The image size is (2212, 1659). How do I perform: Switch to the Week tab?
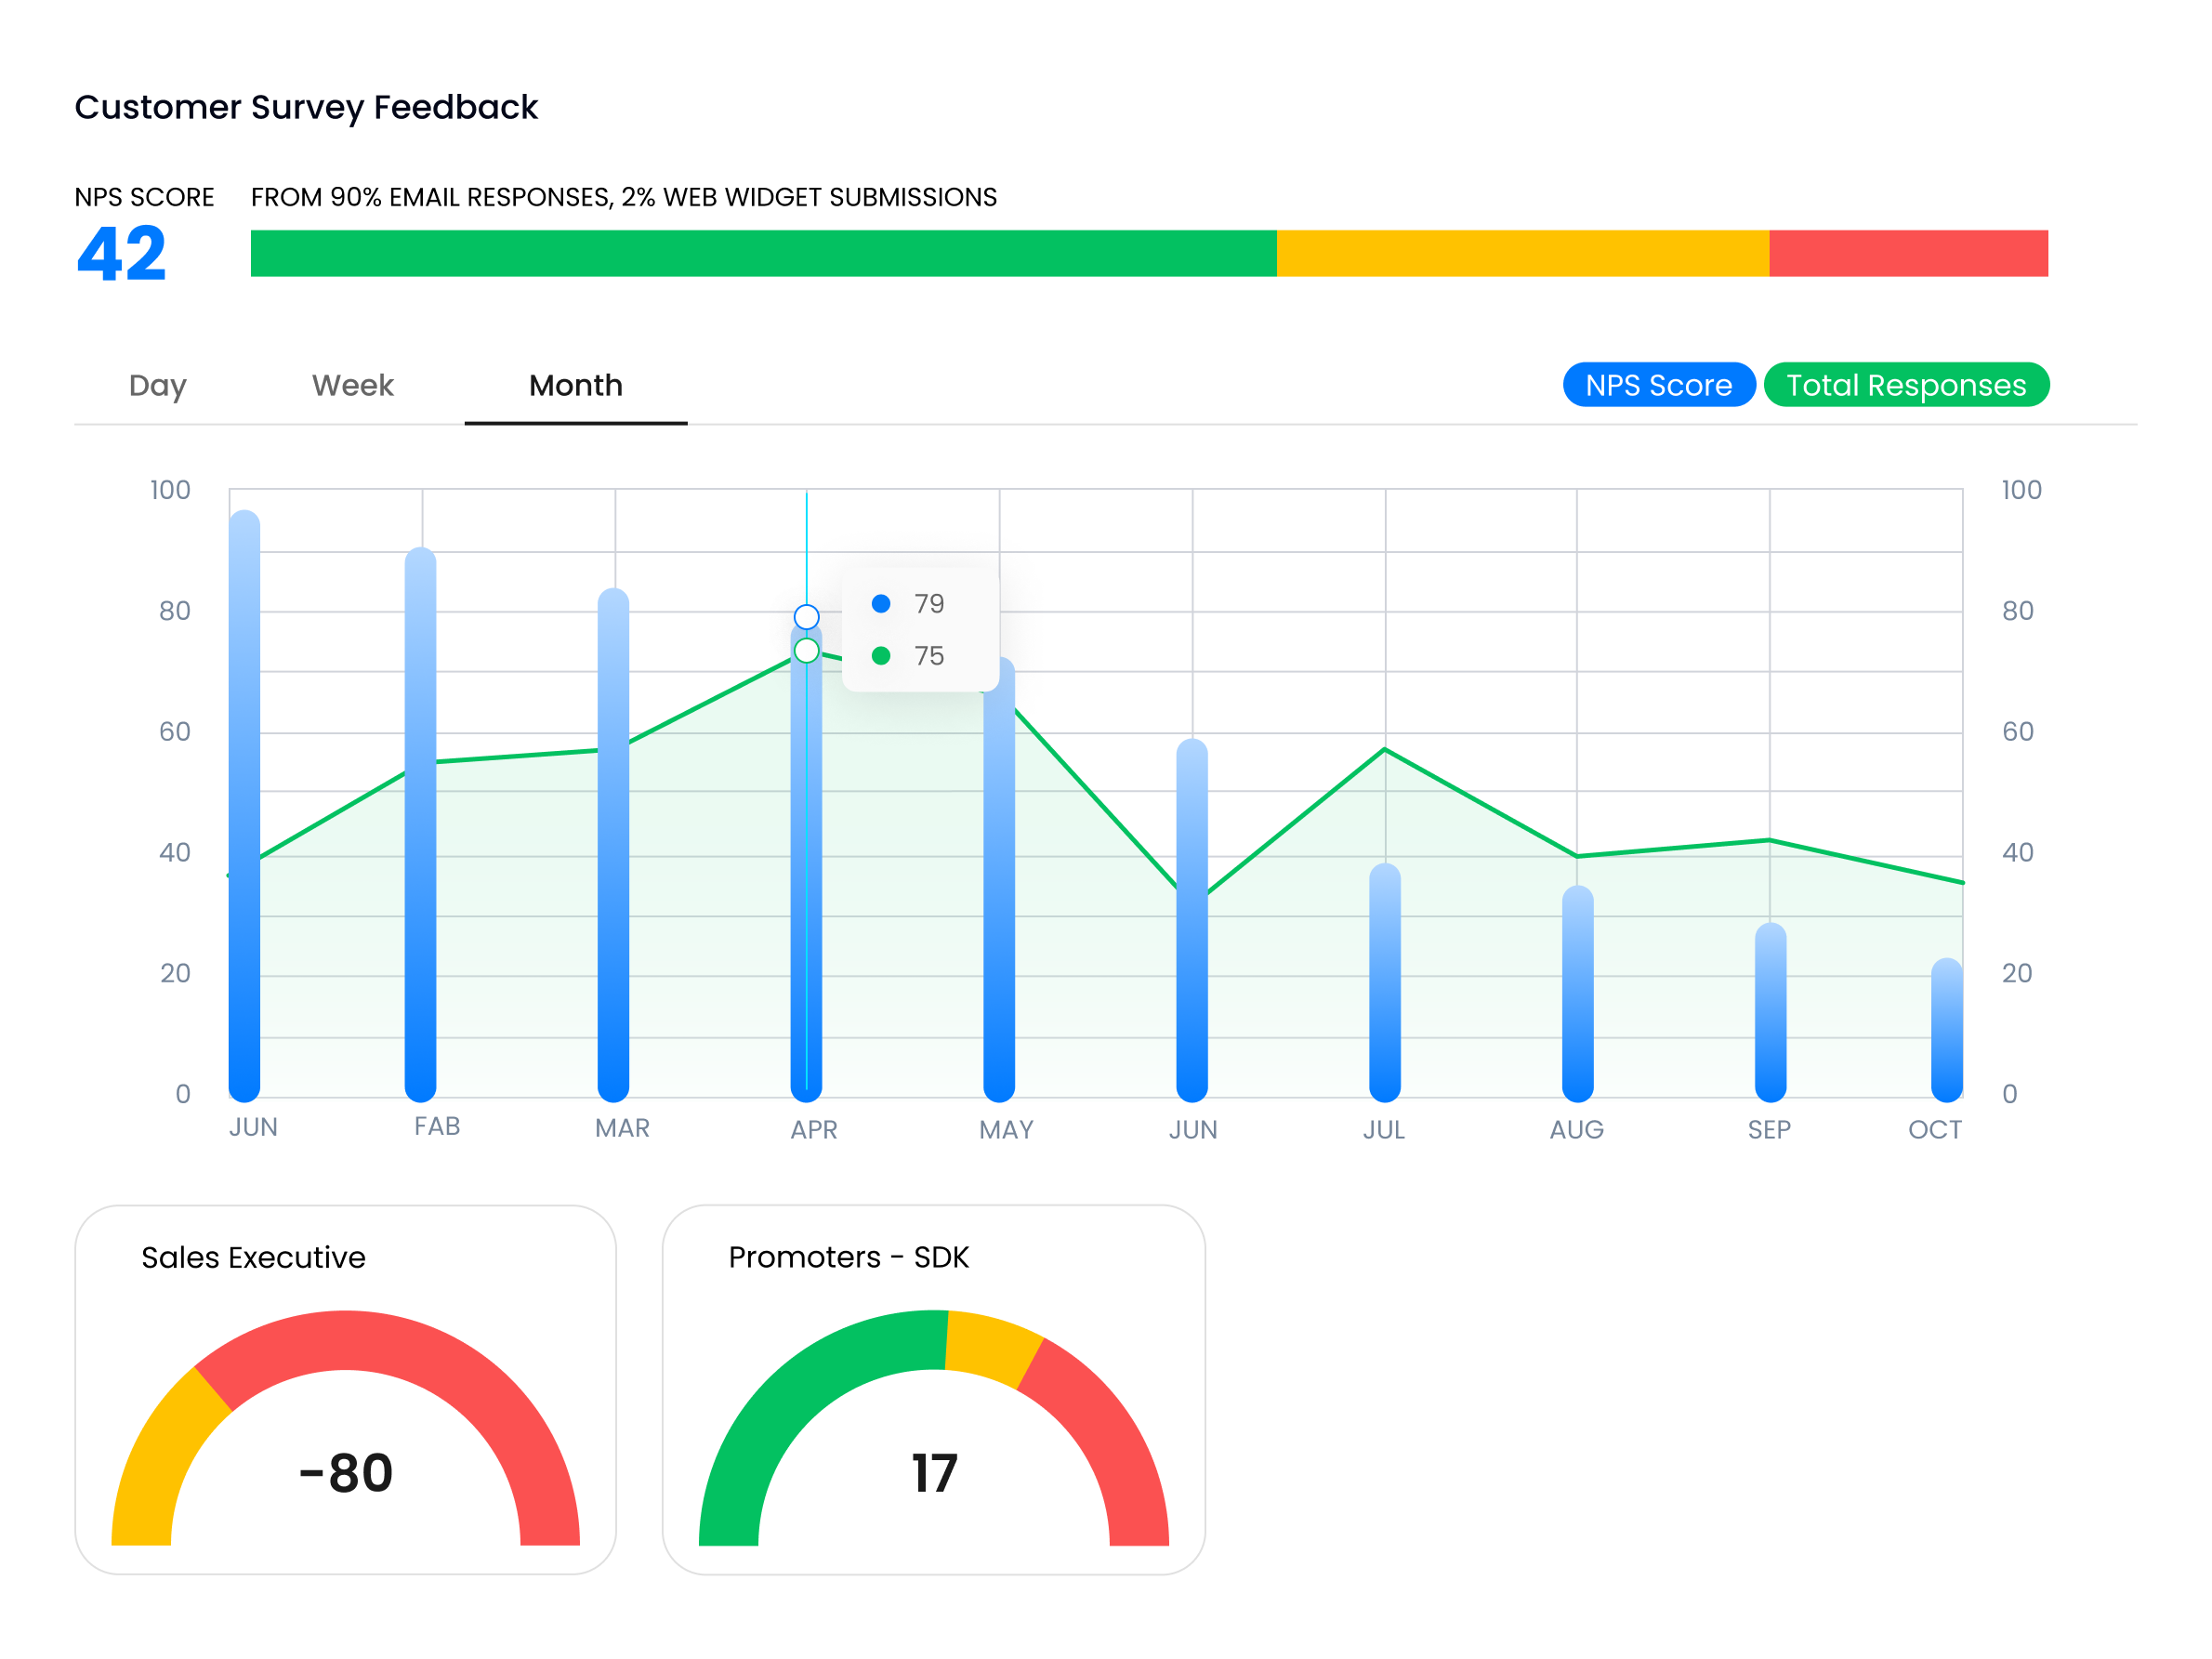pos(352,385)
